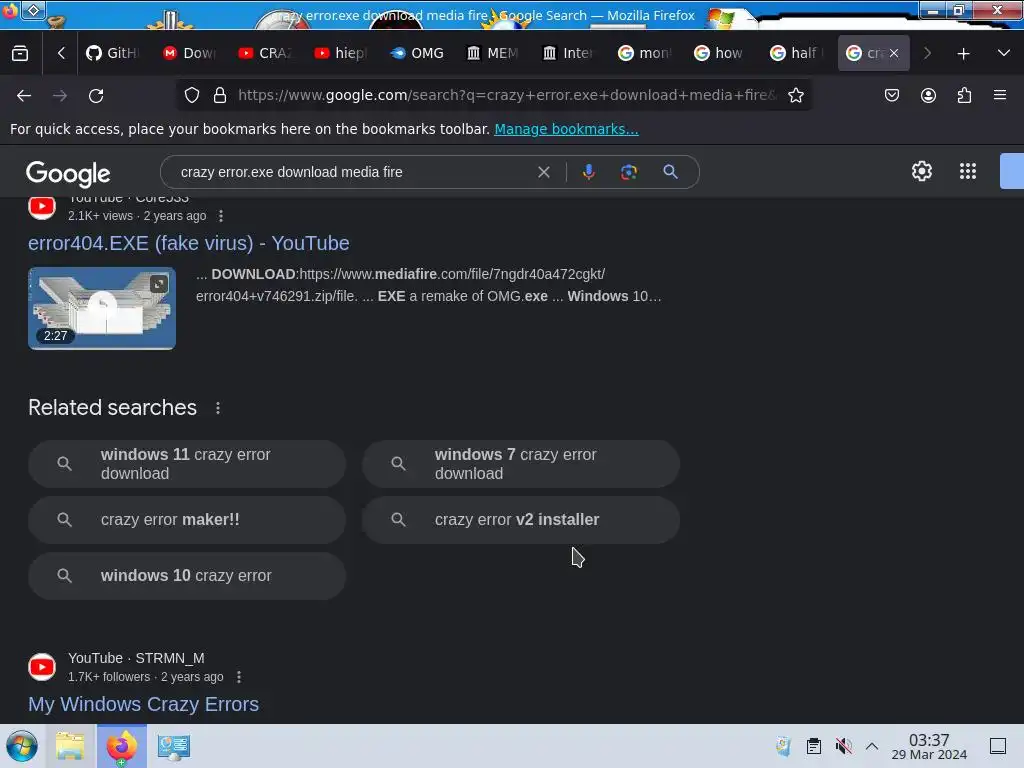Open Firefox View icon in tab bar
Image resolution: width=1024 pixels, height=768 pixels.
click(x=20, y=54)
